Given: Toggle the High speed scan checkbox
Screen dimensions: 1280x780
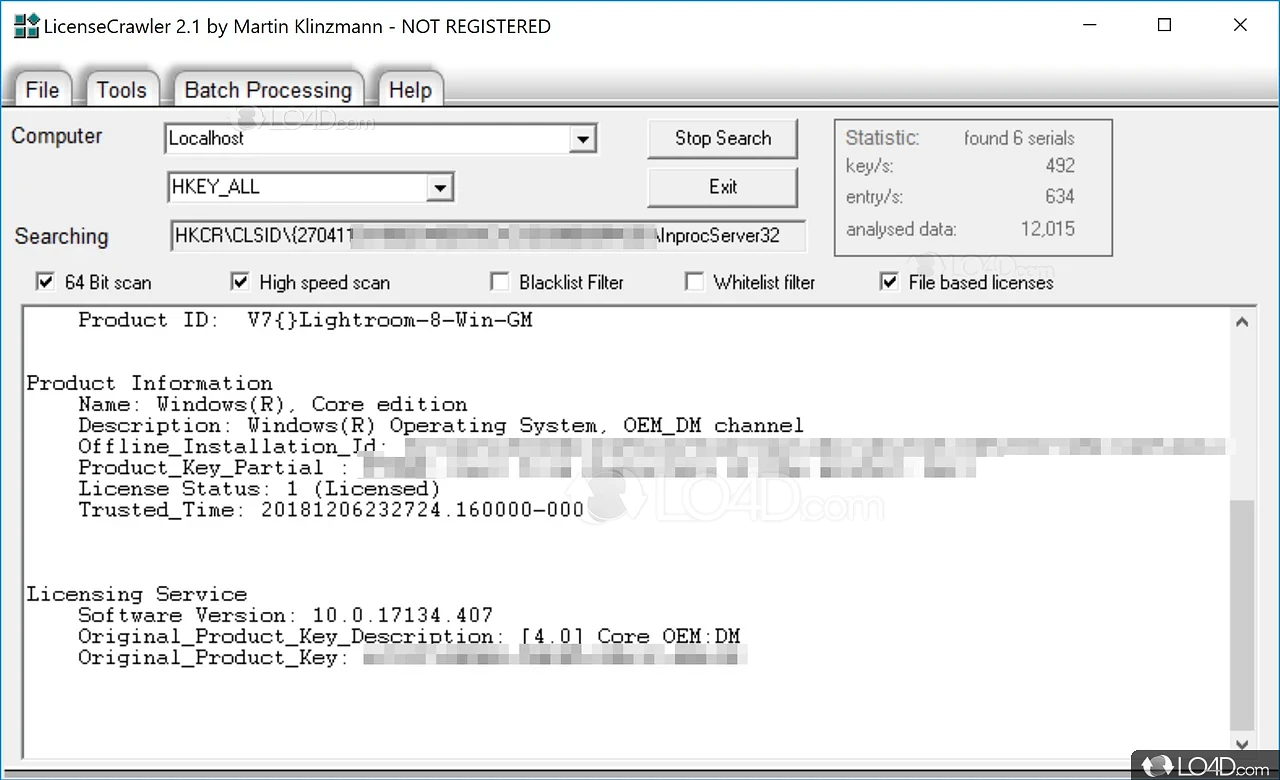Looking at the screenshot, I should [x=240, y=282].
